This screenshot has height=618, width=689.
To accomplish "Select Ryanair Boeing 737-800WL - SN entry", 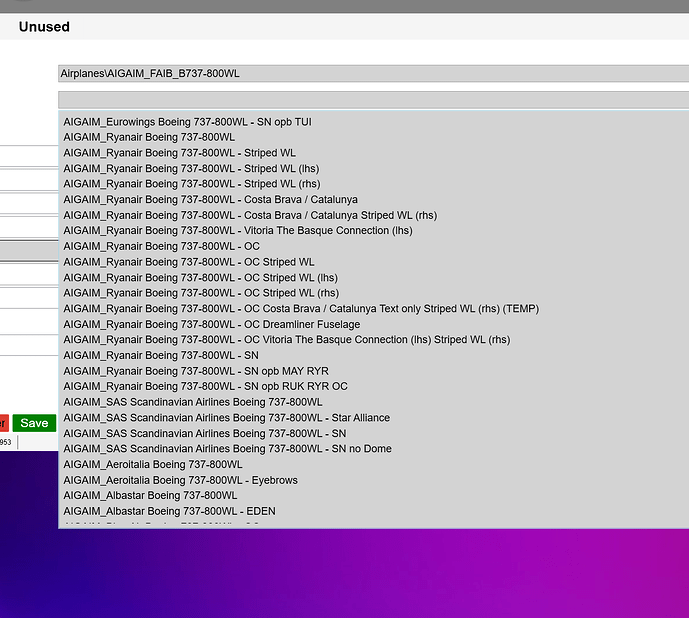I will pos(161,355).
